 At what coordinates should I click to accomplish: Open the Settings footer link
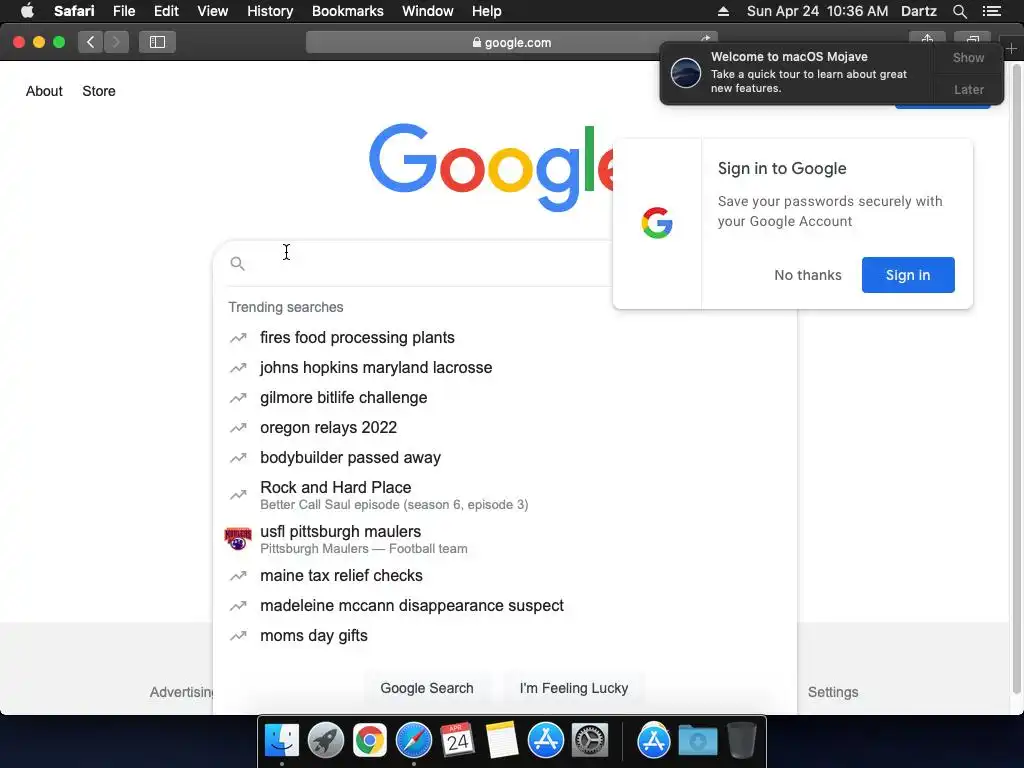click(x=833, y=692)
